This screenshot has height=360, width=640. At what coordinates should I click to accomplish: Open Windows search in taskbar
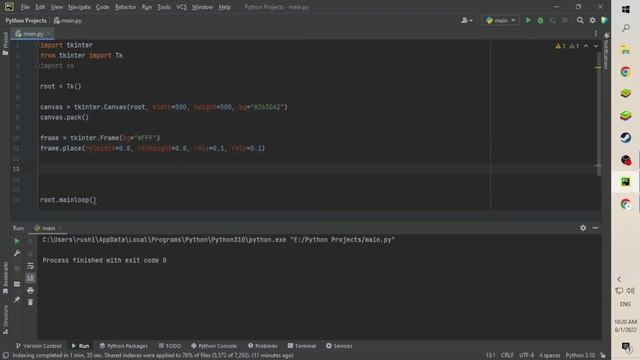click(625, 28)
